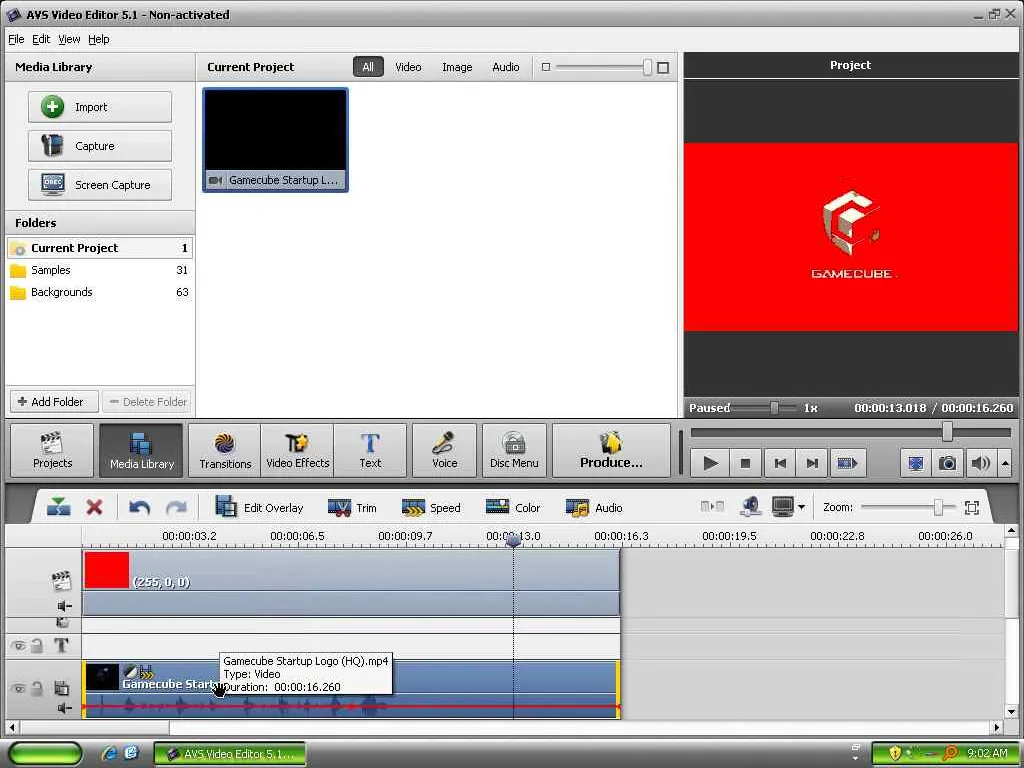1024x768 pixels.
Task: Filter media by Audio
Action: tap(506, 67)
